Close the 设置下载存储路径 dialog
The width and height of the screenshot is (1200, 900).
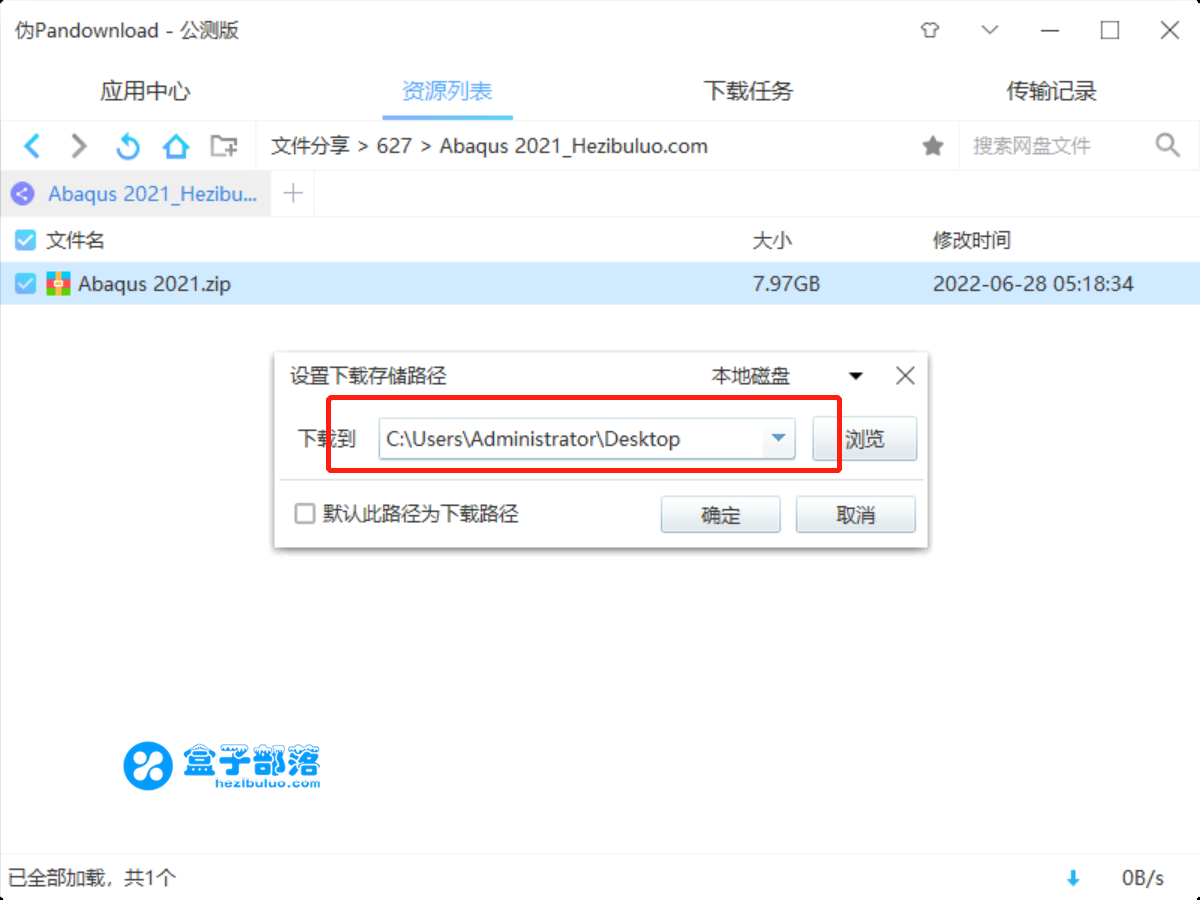[905, 376]
